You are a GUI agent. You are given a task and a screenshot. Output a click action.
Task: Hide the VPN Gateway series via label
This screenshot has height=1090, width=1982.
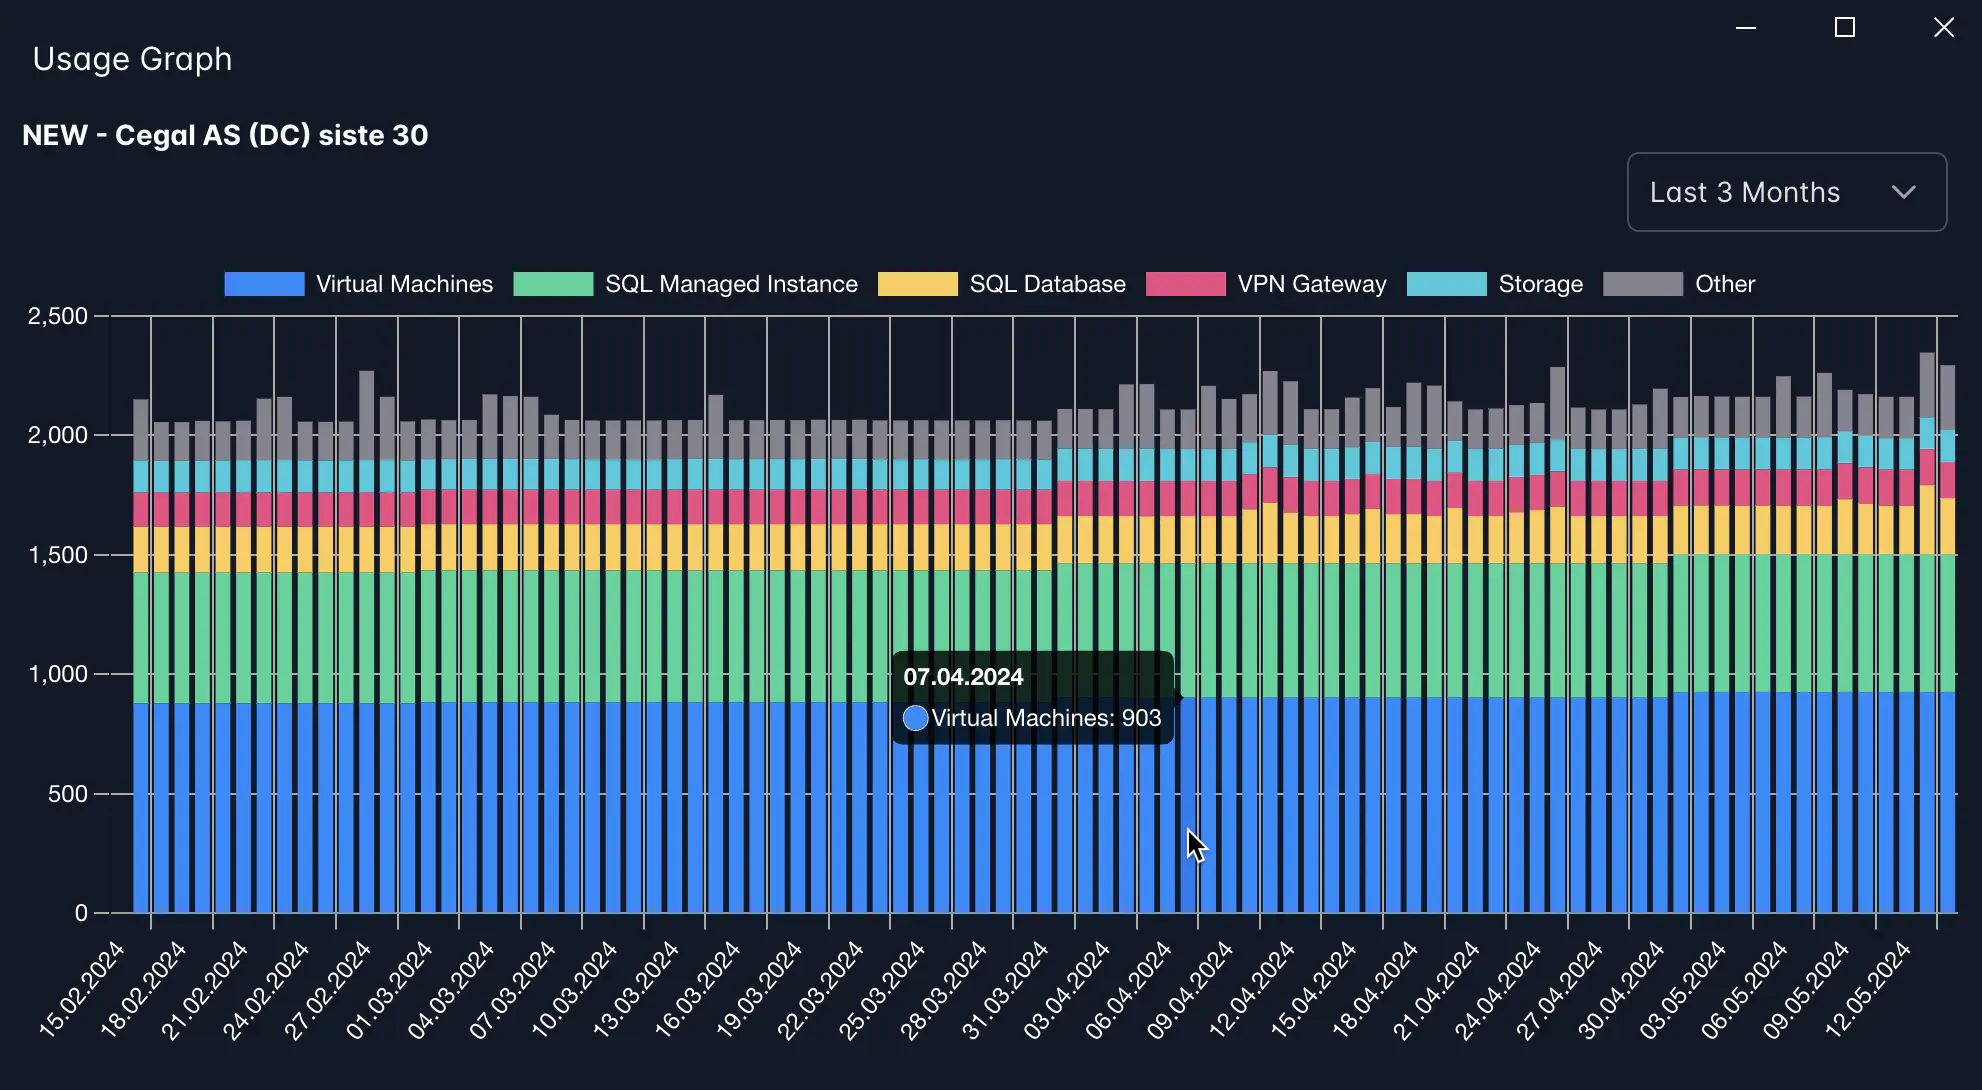pos(1311,284)
